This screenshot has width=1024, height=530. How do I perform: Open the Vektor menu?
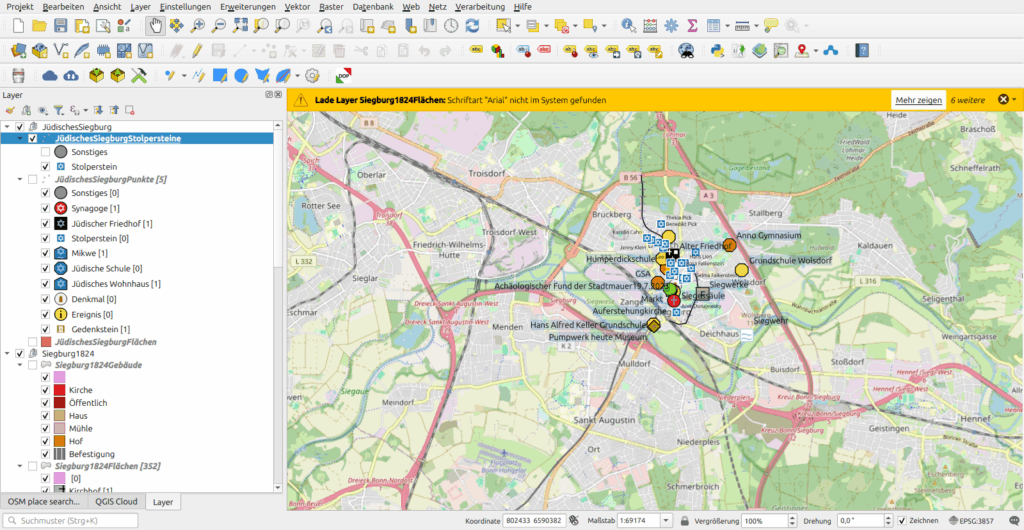coord(297,6)
